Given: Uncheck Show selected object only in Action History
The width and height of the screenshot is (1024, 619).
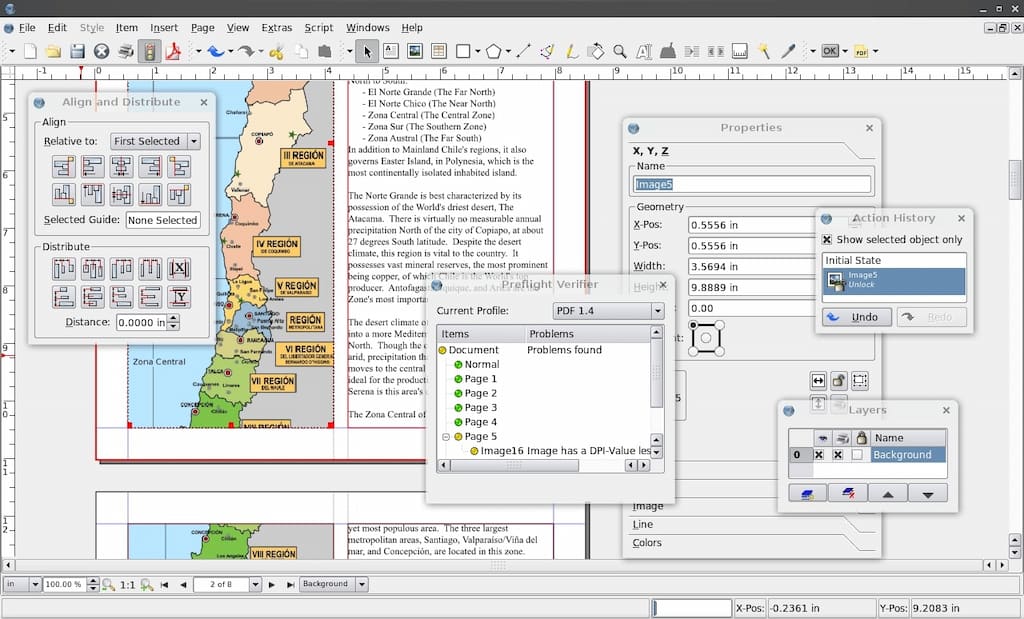Looking at the screenshot, I should tap(827, 238).
